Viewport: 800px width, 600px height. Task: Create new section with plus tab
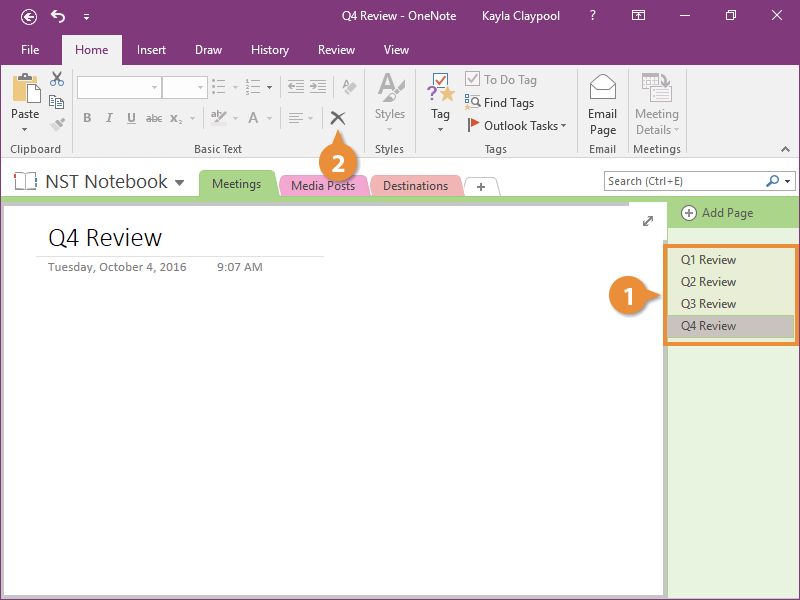481,187
